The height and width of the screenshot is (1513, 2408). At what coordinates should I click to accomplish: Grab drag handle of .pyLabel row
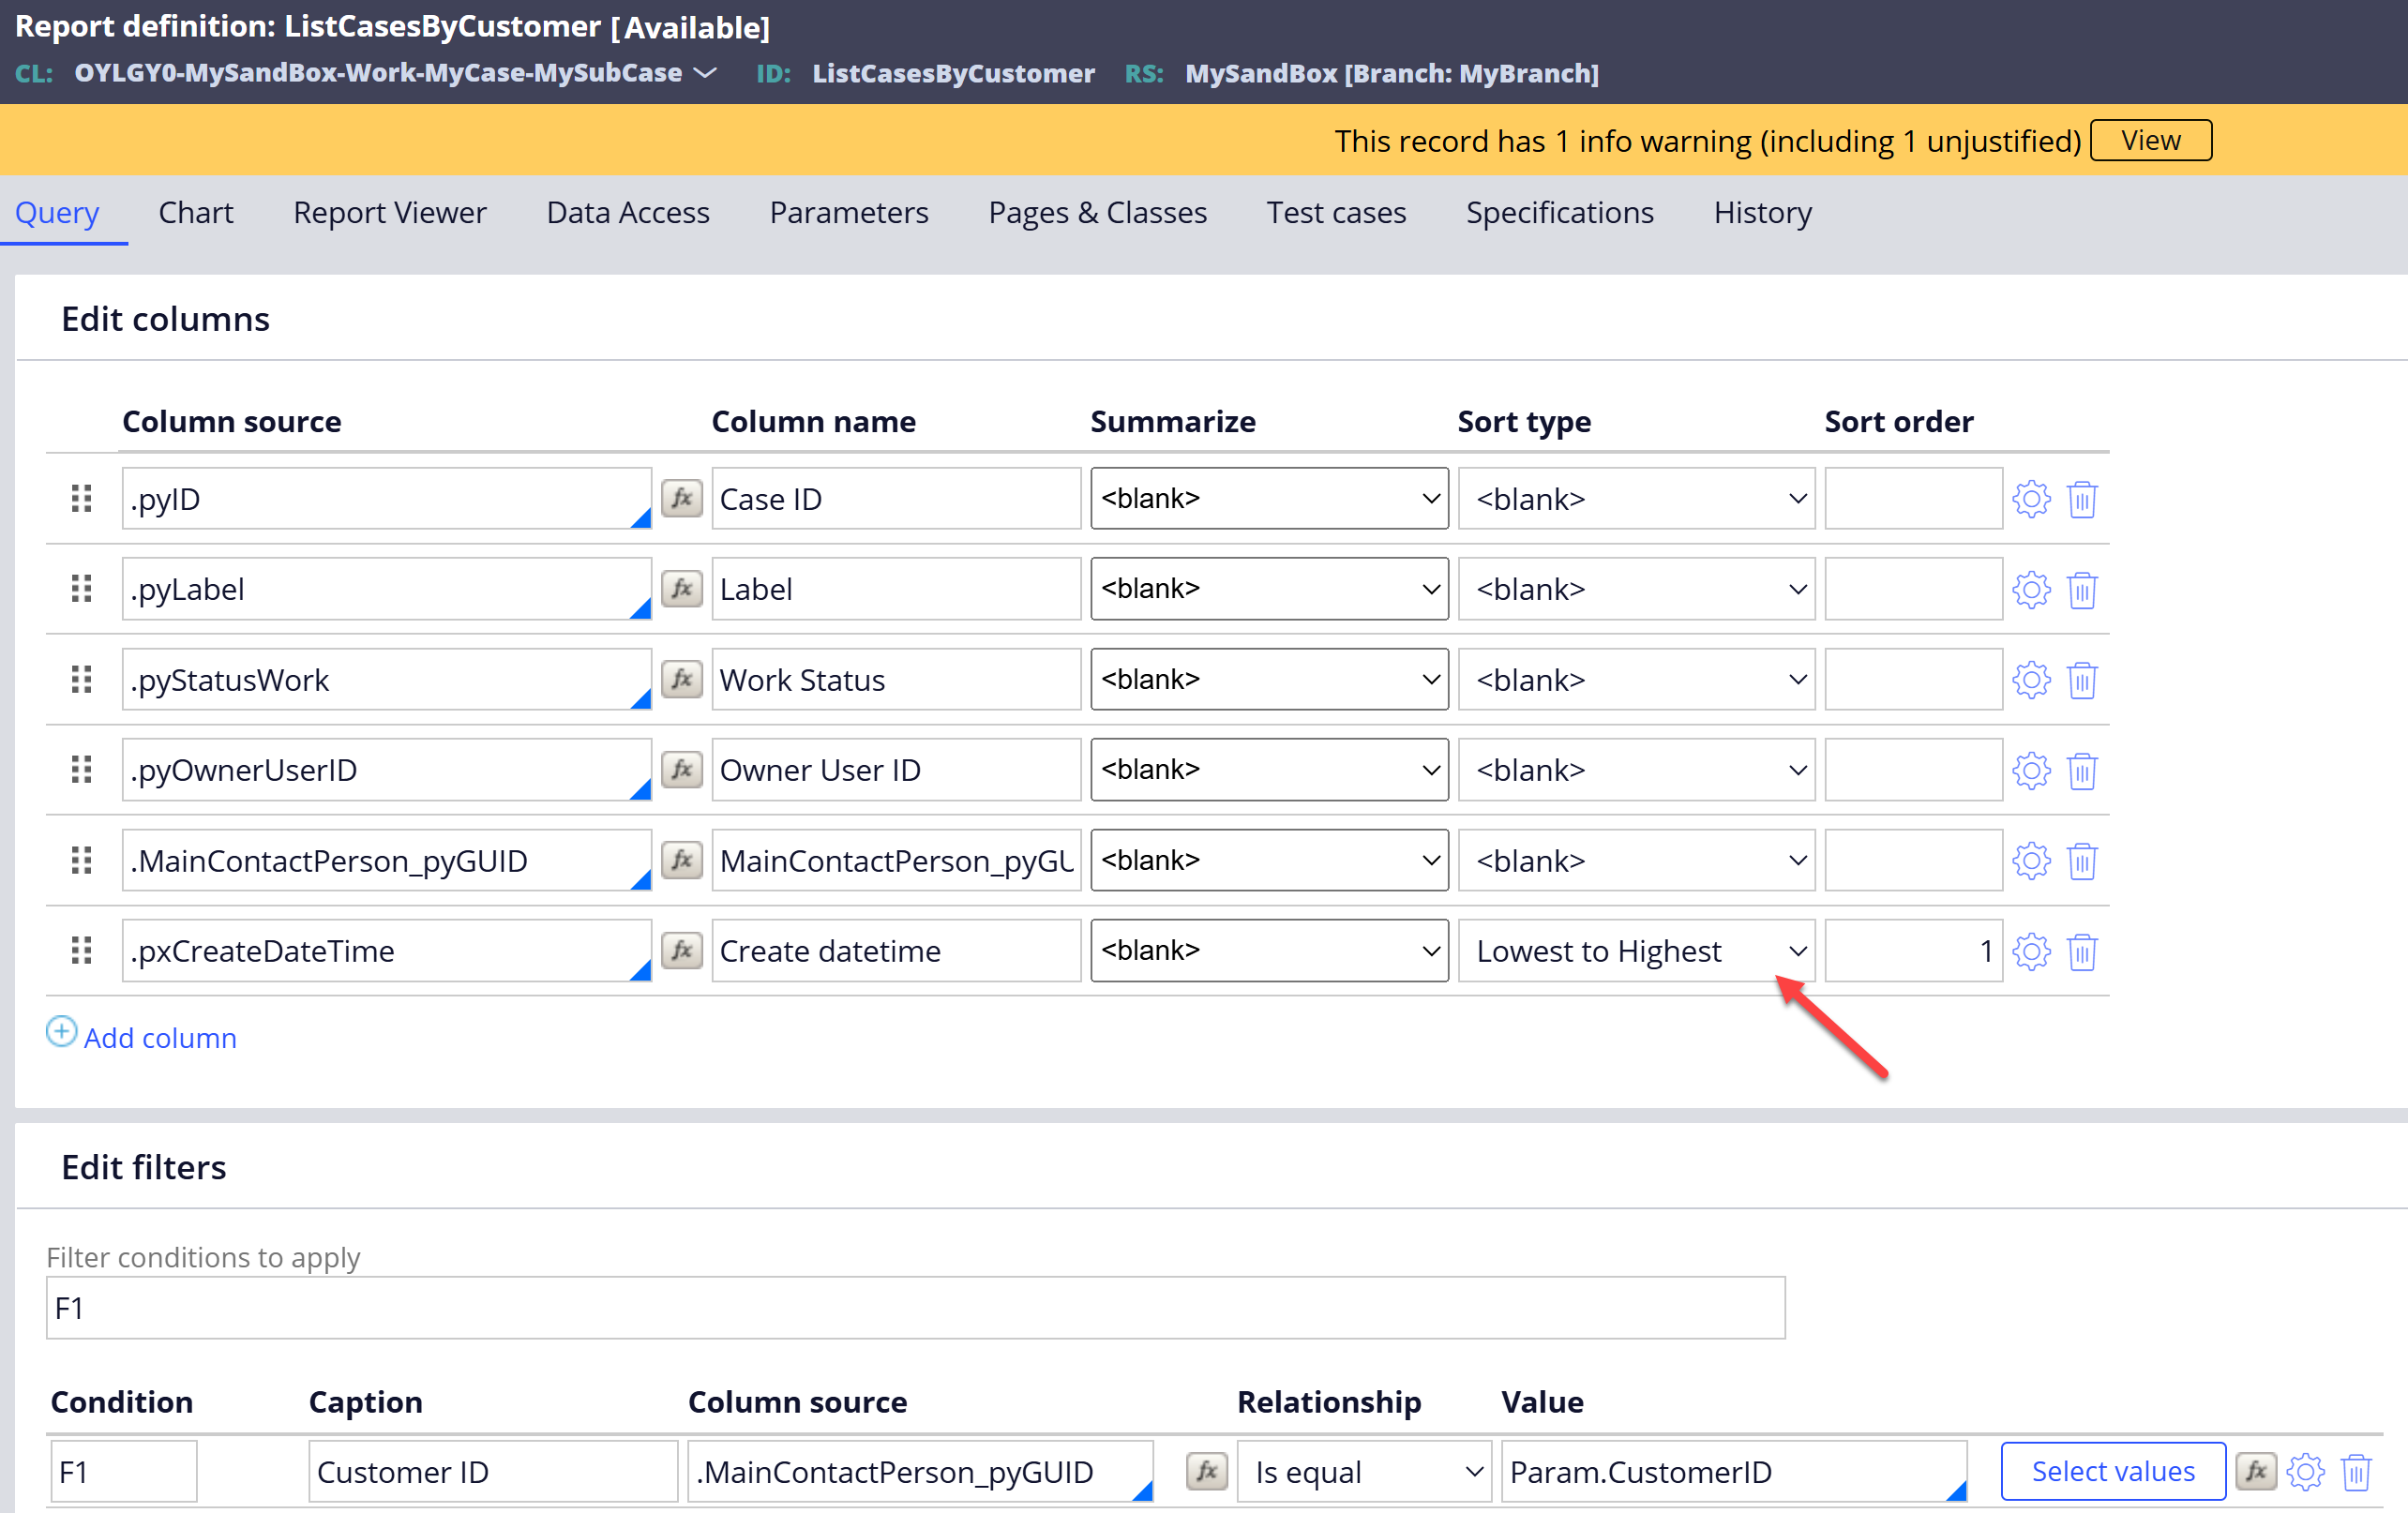pos(82,589)
